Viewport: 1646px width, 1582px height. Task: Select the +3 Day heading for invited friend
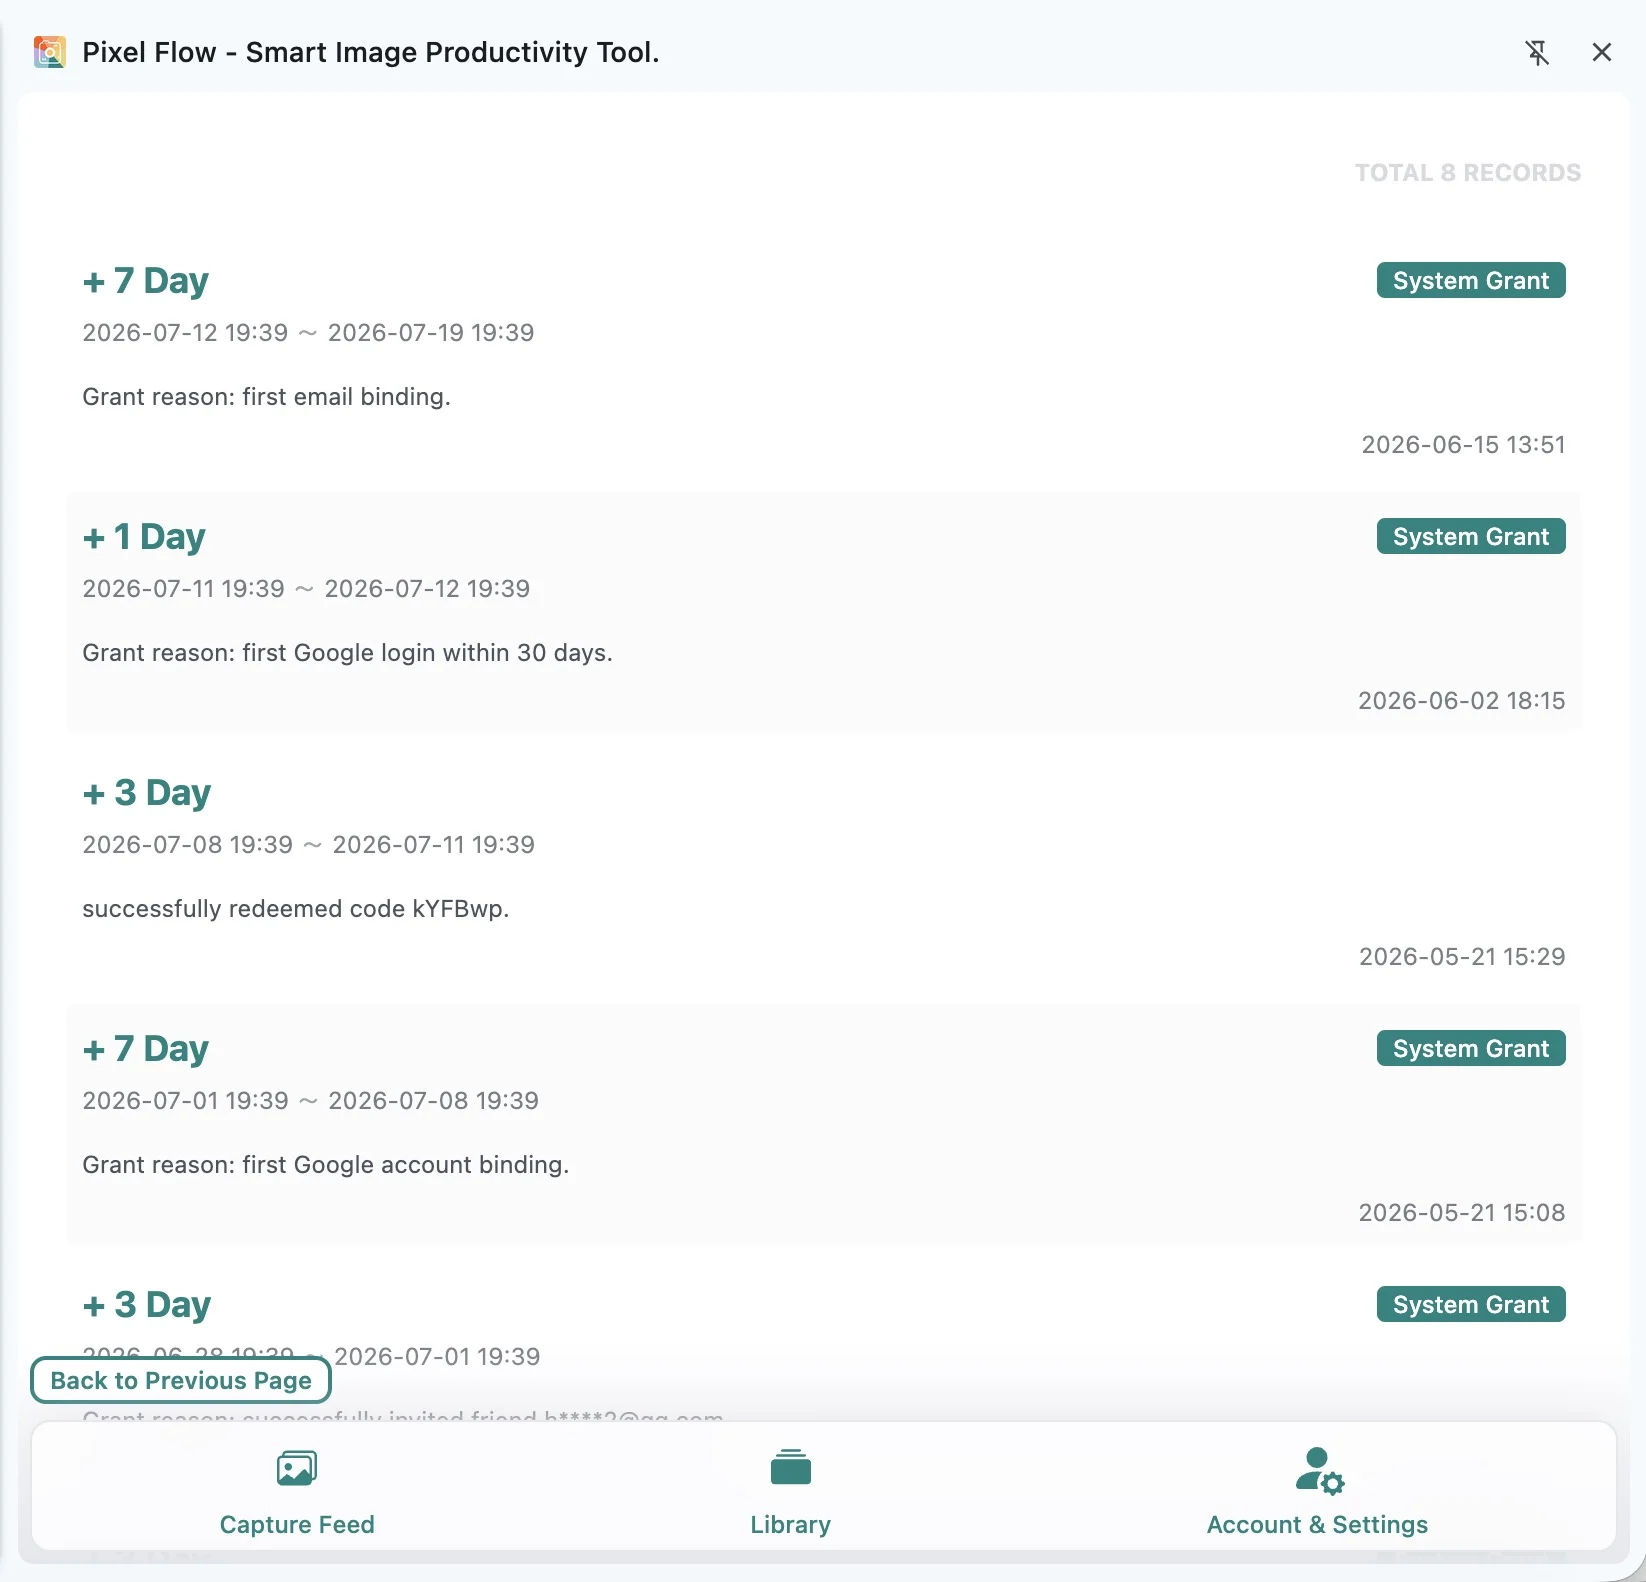(x=147, y=1305)
